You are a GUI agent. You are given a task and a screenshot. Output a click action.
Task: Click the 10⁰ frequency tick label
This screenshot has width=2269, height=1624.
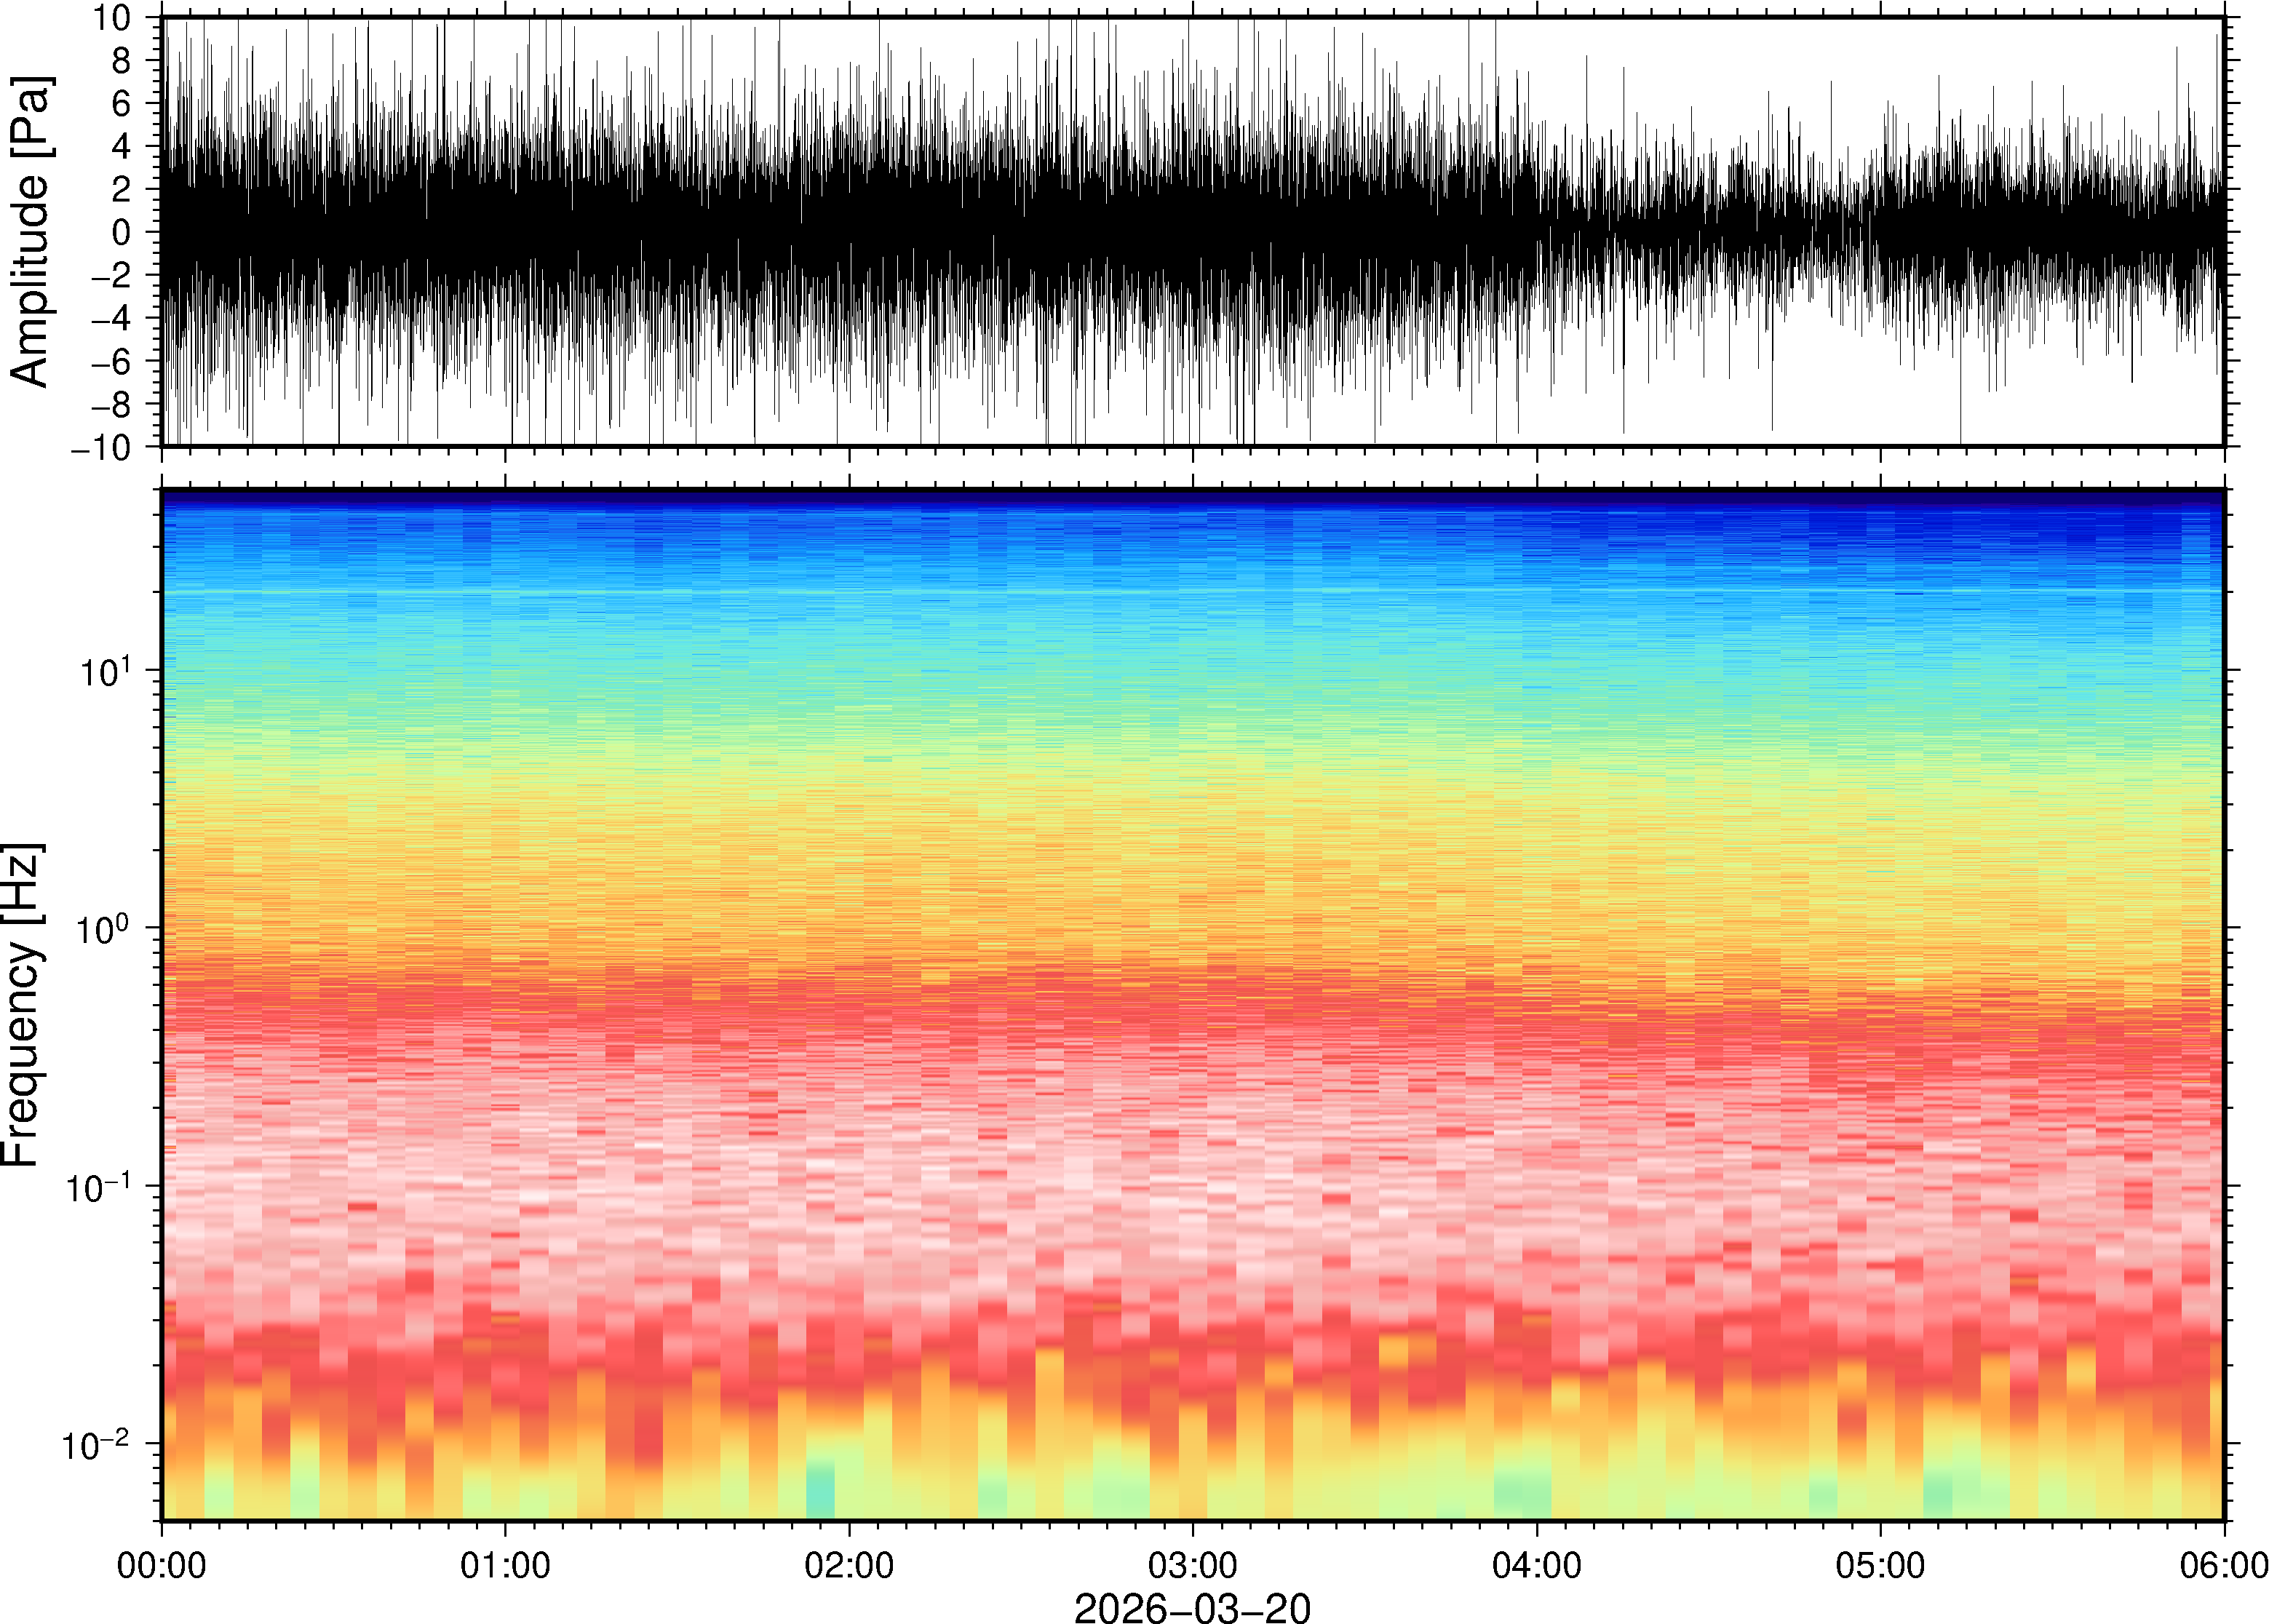click(x=103, y=928)
